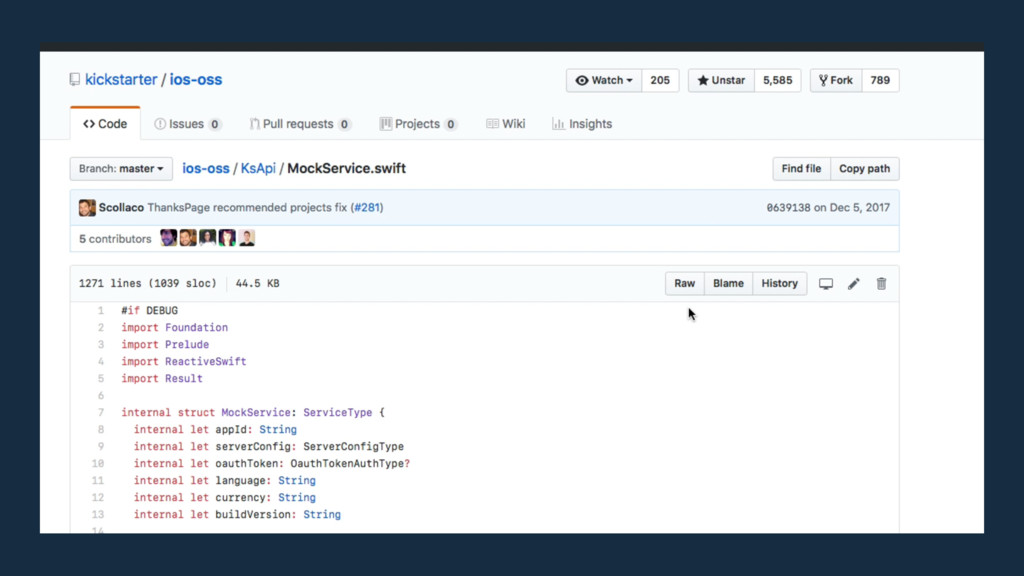The height and width of the screenshot is (576, 1024).
Task: Click line number 1
Action: [101, 311]
